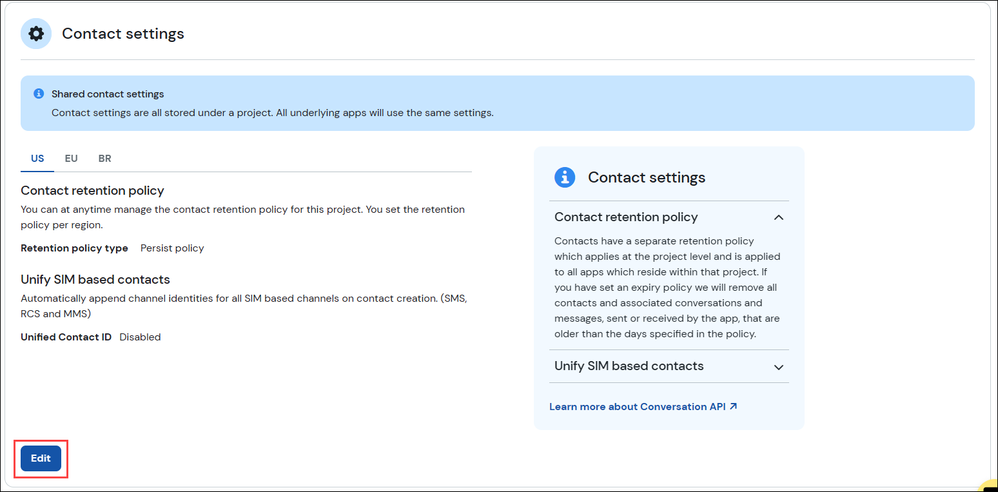998x492 pixels.
Task: Expand Unify SIM based contacts with down chevron
Action: click(778, 367)
